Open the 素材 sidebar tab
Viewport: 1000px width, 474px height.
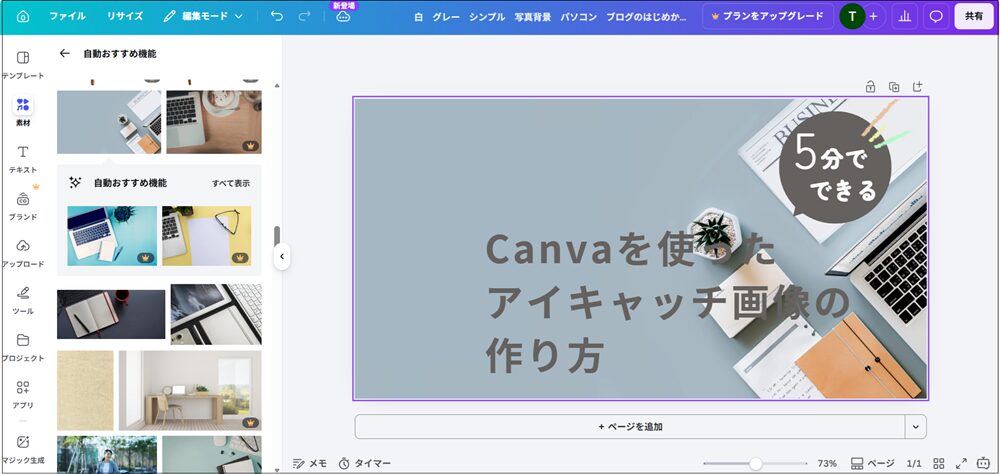[x=23, y=111]
